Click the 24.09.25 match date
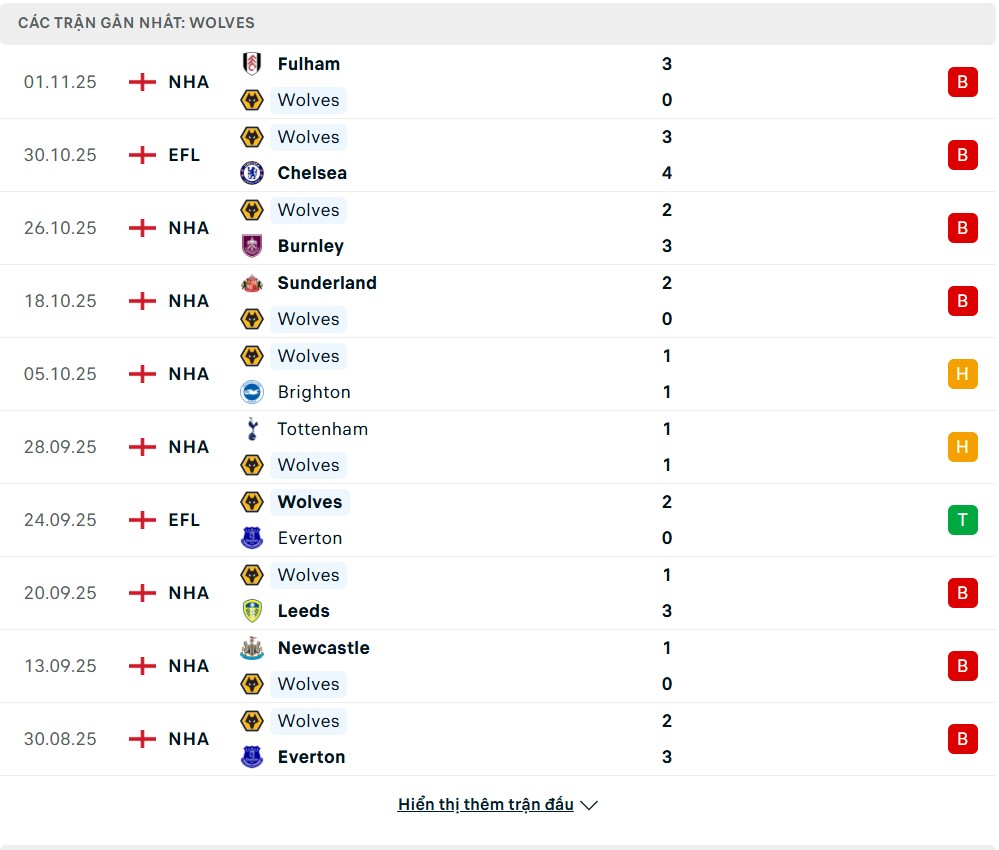 pyautogui.click(x=60, y=520)
